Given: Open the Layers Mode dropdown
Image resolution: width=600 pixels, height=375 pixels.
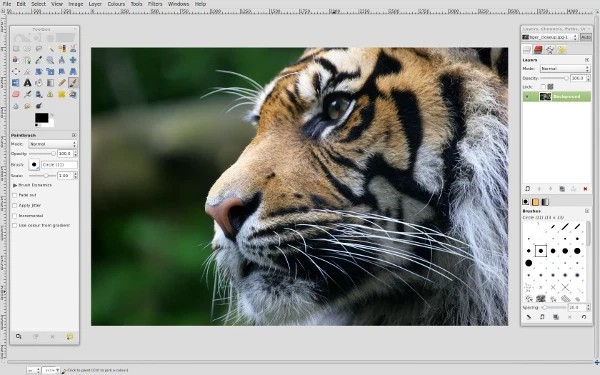Looking at the screenshot, I should pyautogui.click(x=565, y=68).
